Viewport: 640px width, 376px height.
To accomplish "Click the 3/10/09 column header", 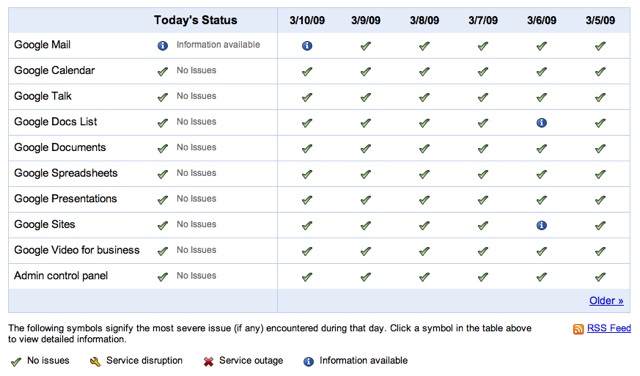I will click(x=307, y=20).
